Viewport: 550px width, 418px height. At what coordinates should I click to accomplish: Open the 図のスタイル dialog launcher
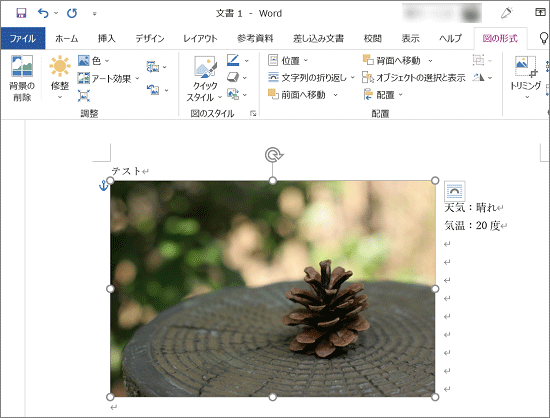(x=253, y=113)
